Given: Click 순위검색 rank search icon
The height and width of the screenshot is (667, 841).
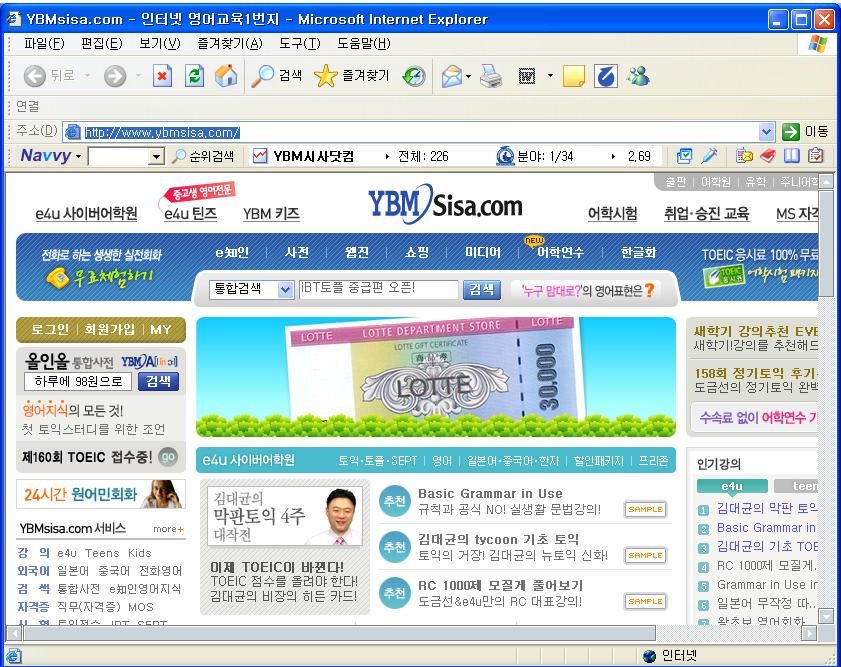Looking at the screenshot, I should coord(203,157).
